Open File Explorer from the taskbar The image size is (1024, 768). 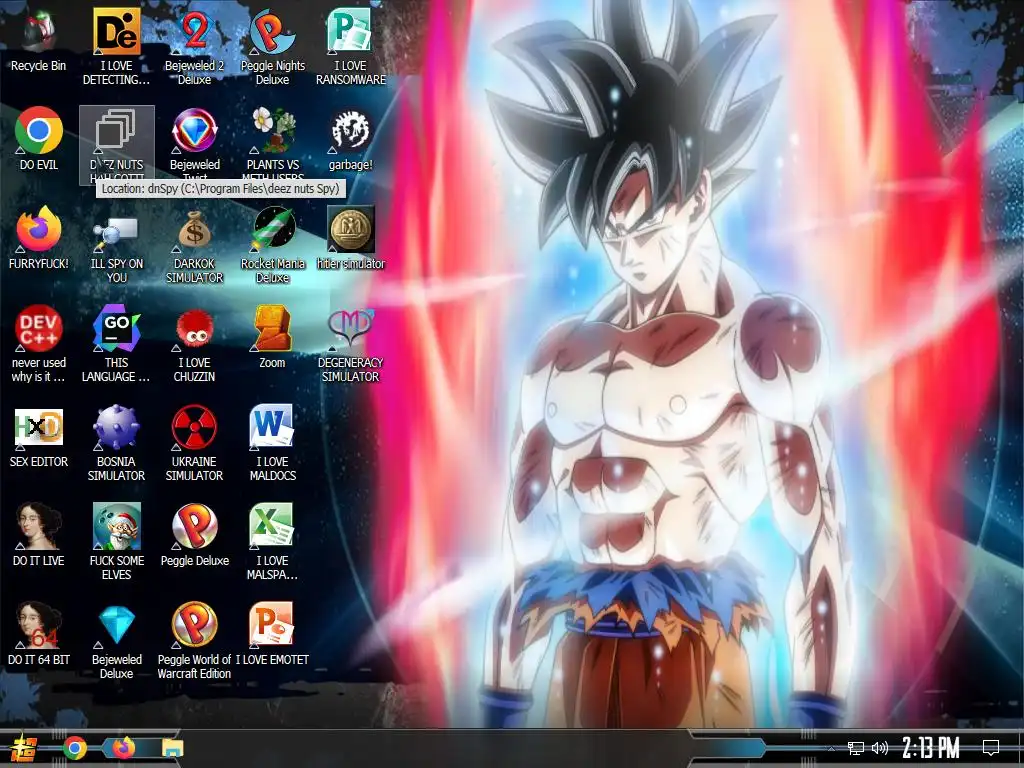172,748
